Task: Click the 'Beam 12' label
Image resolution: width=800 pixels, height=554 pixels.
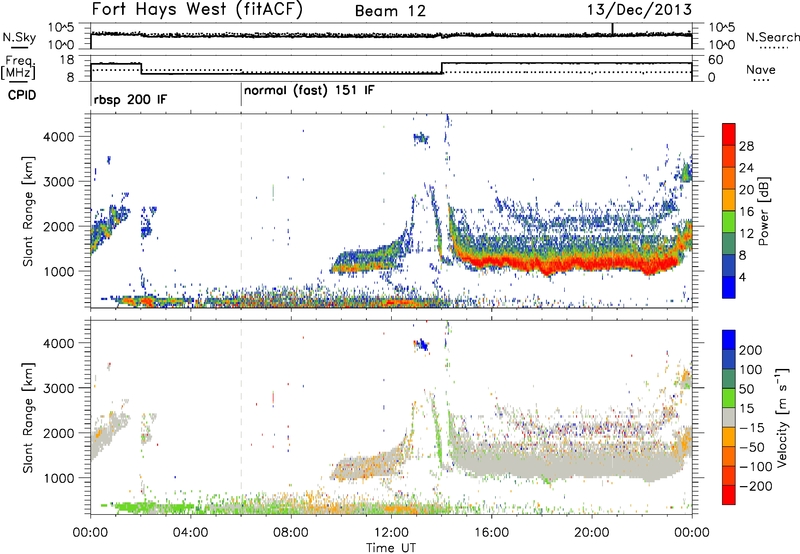Action: [390, 11]
